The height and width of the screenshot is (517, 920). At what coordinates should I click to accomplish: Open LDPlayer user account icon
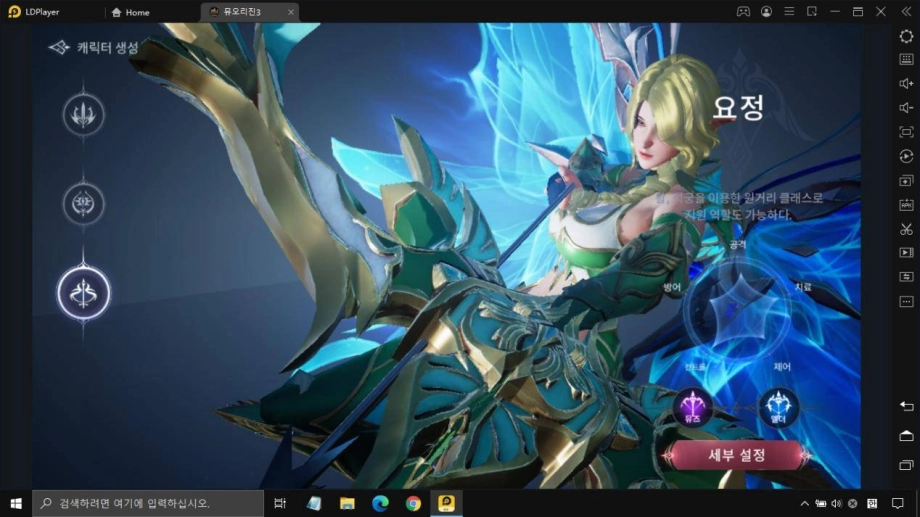coord(766,12)
